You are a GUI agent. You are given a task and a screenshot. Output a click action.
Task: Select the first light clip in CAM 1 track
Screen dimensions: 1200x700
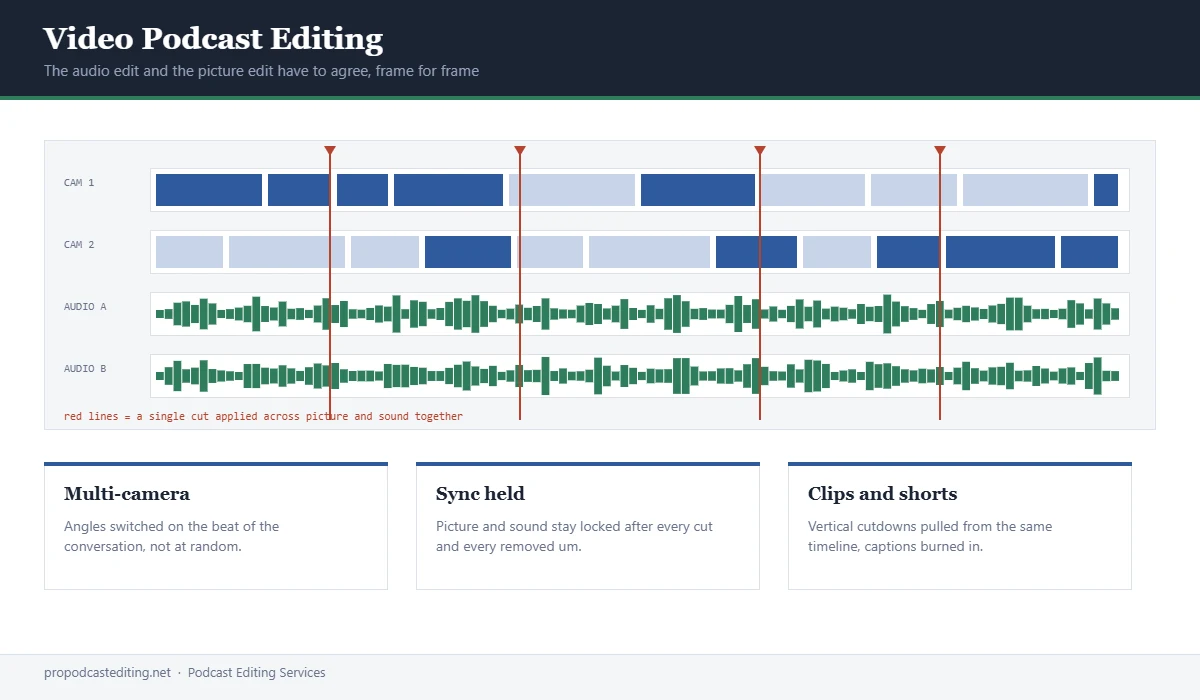[x=572, y=190]
